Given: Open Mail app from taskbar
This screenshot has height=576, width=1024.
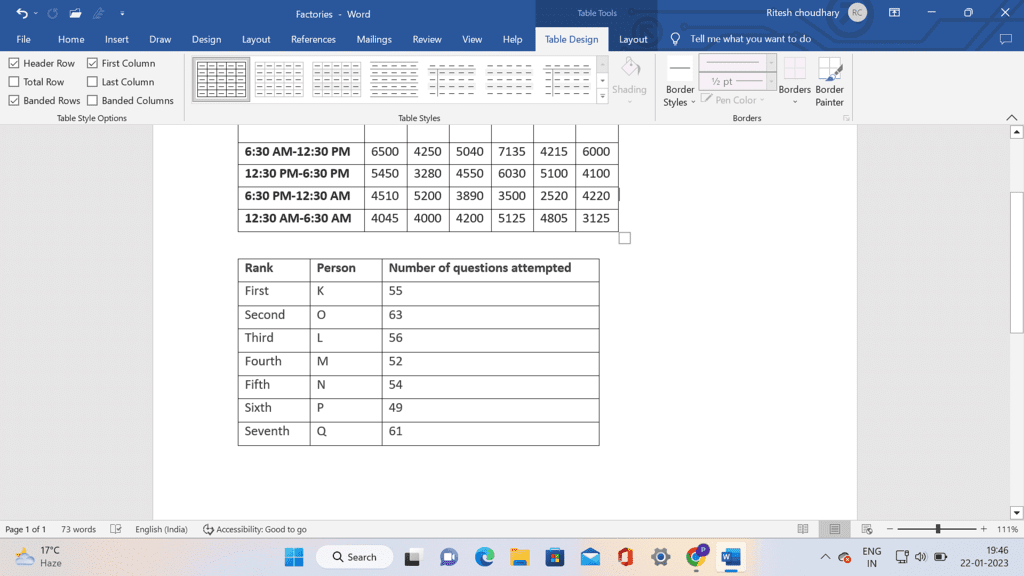Looking at the screenshot, I should coord(590,557).
